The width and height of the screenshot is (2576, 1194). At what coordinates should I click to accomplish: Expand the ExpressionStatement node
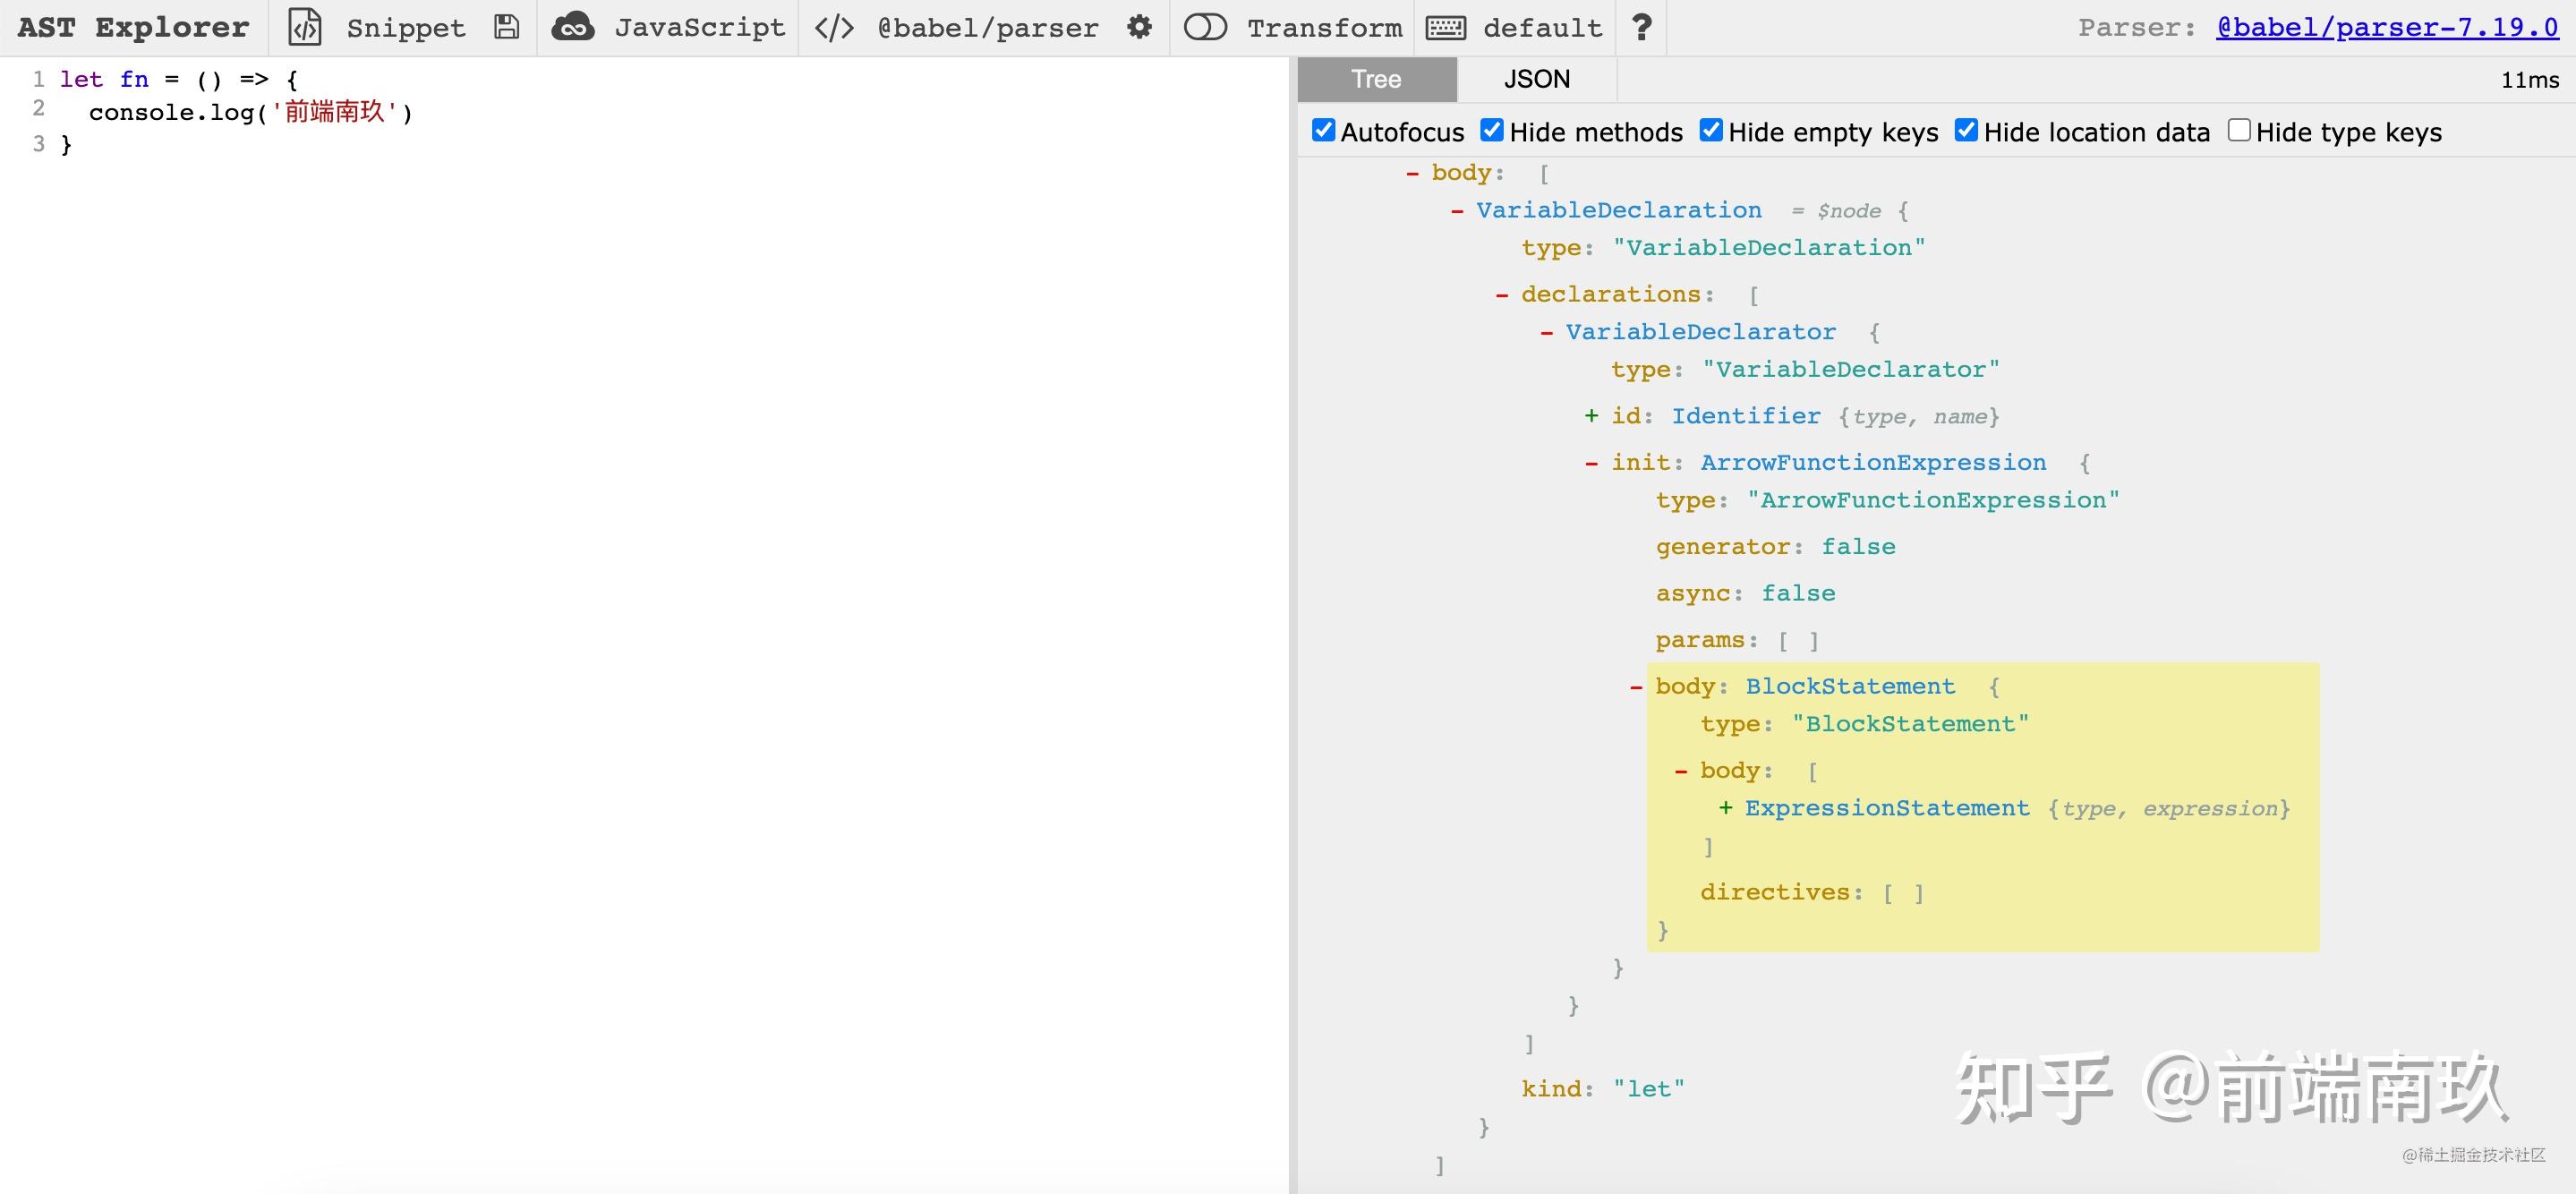pyautogui.click(x=1725, y=808)
